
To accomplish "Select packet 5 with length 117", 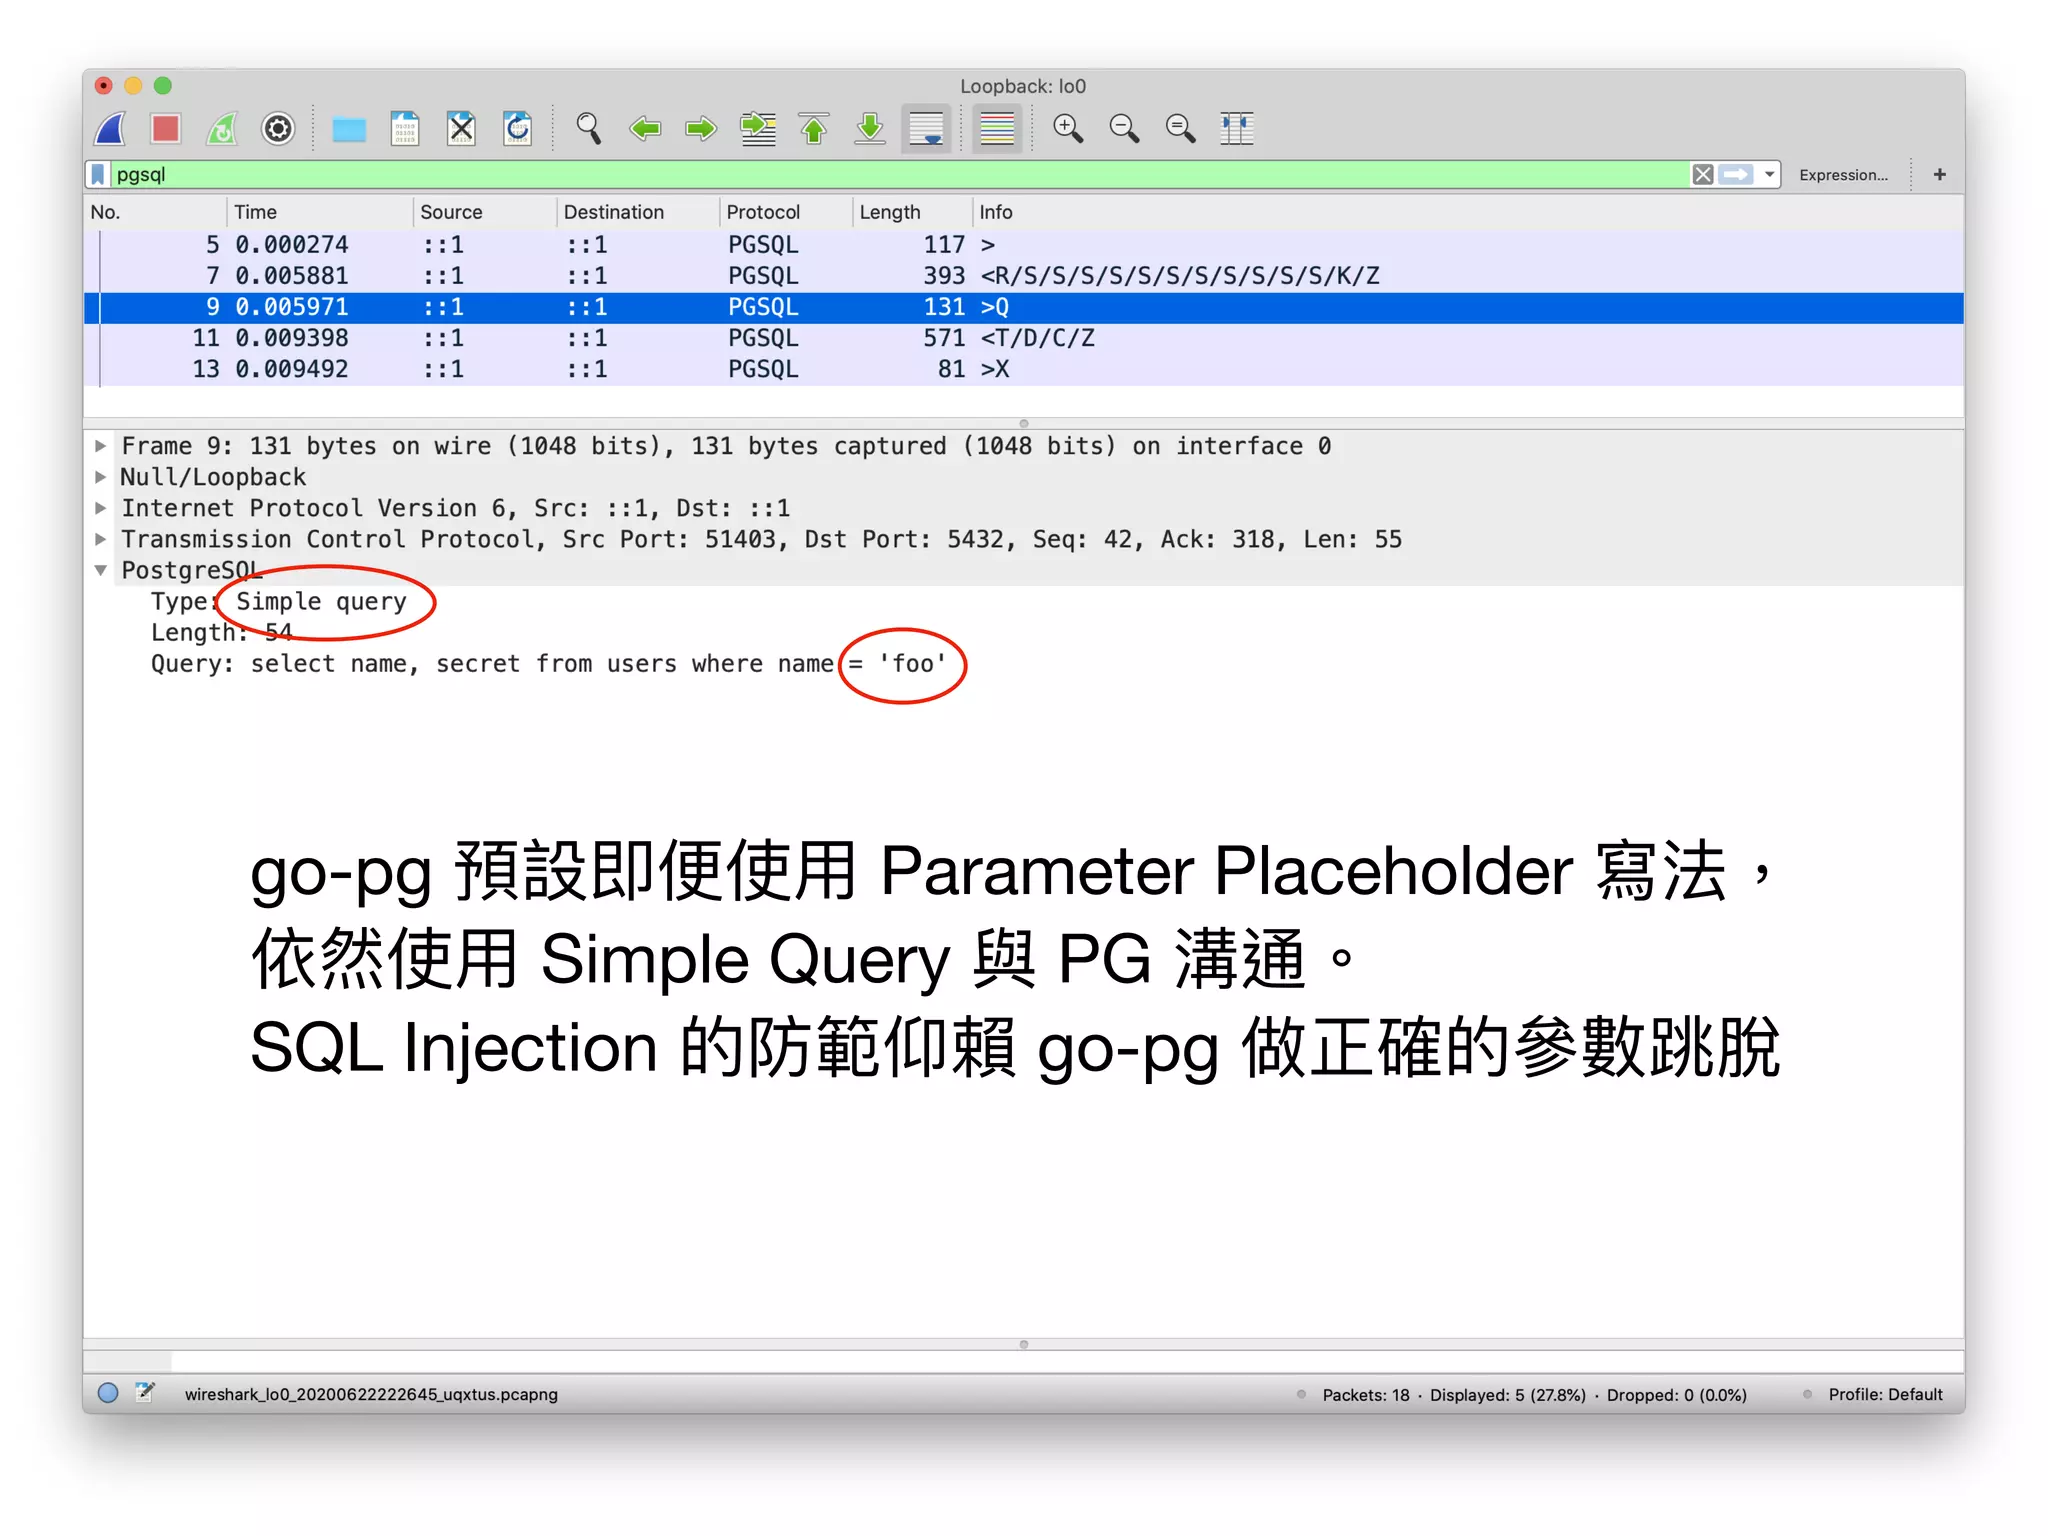I will click(x=1024, y=245).
